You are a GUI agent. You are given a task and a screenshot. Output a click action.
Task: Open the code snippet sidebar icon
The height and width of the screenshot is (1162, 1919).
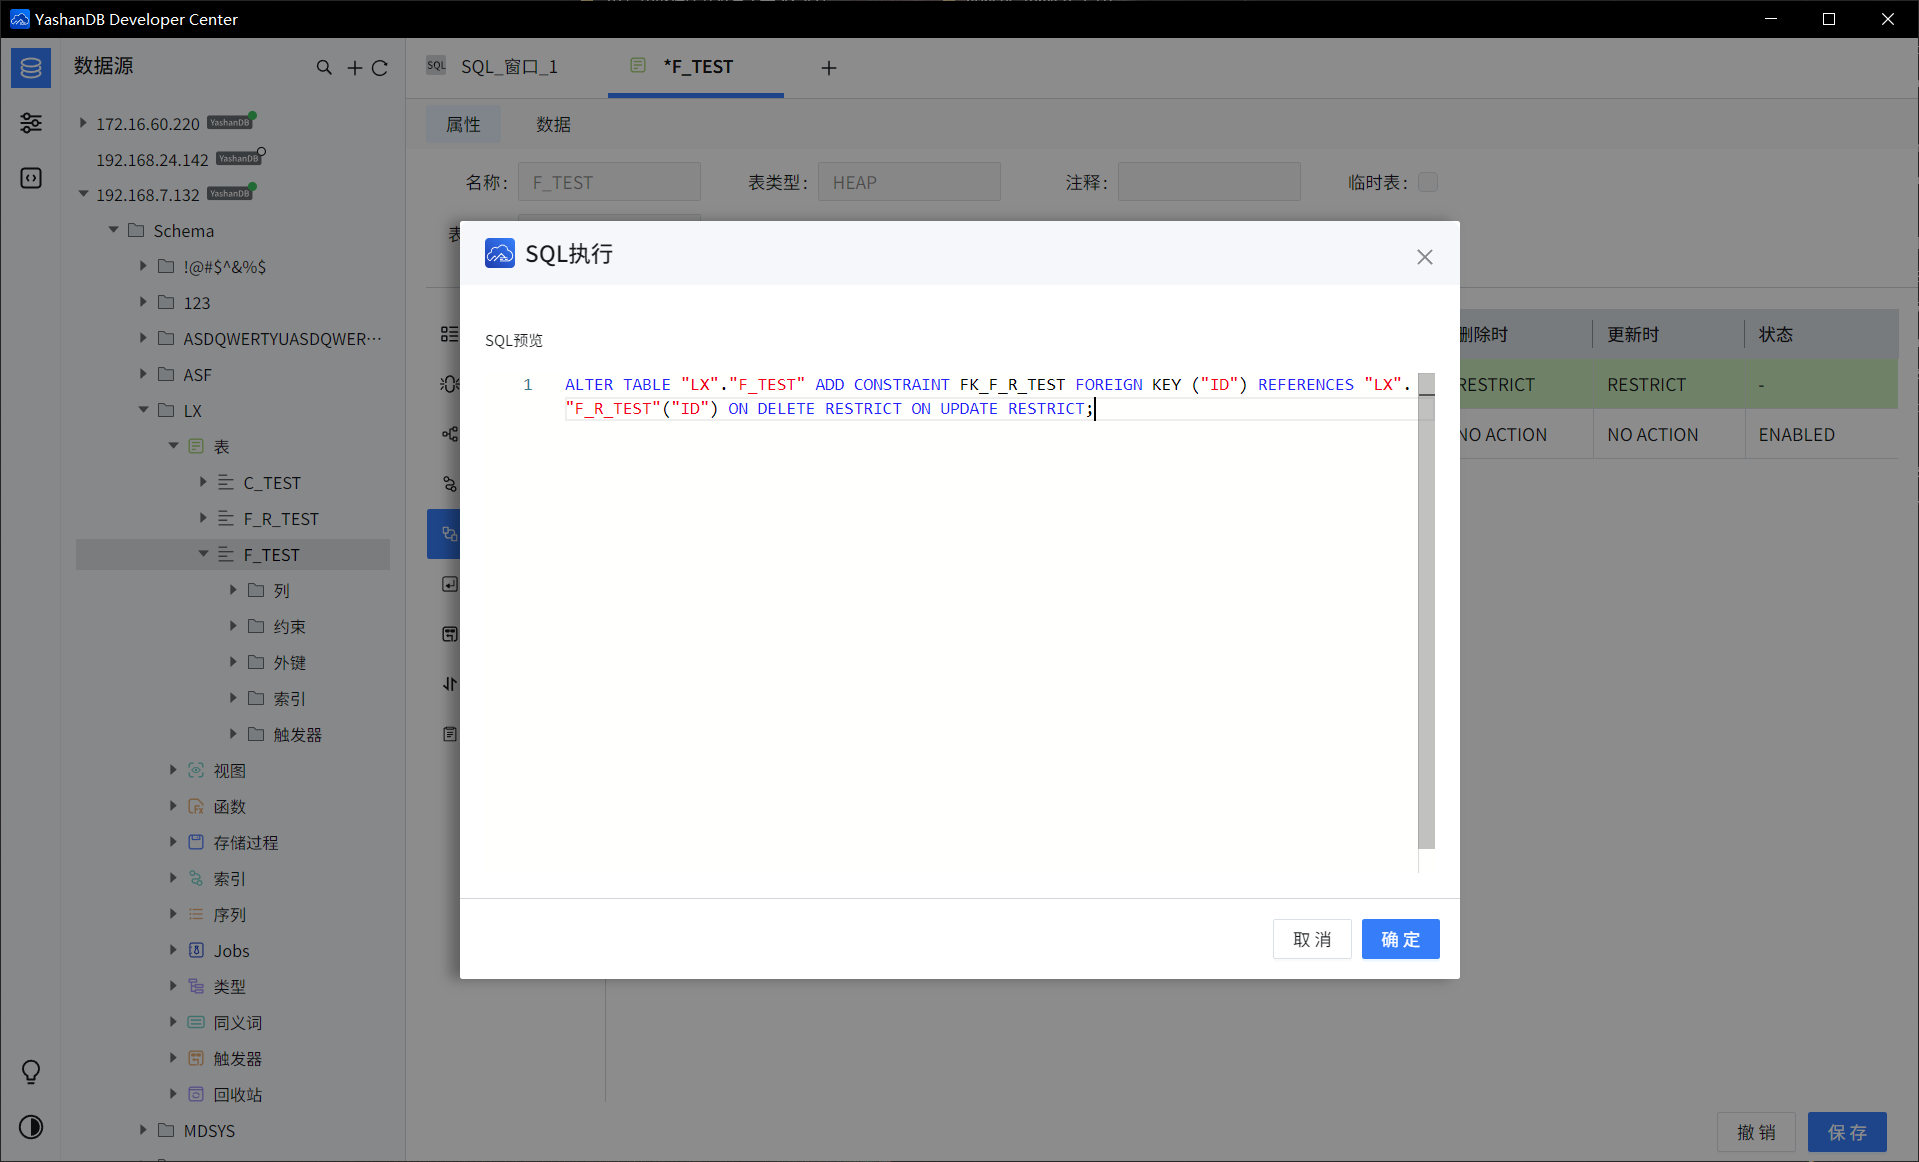click(x=31, y=178)
